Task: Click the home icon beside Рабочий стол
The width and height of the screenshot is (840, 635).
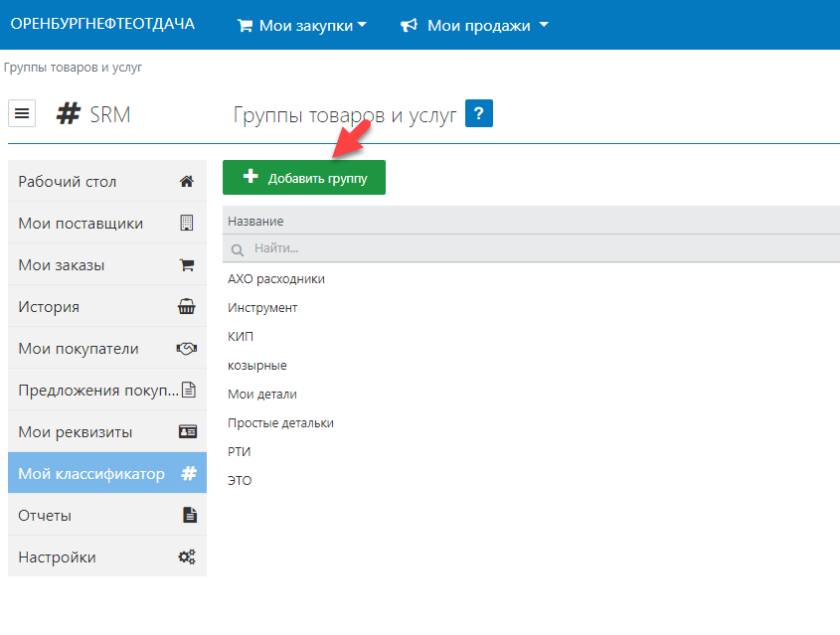Action: pos(186,182)
